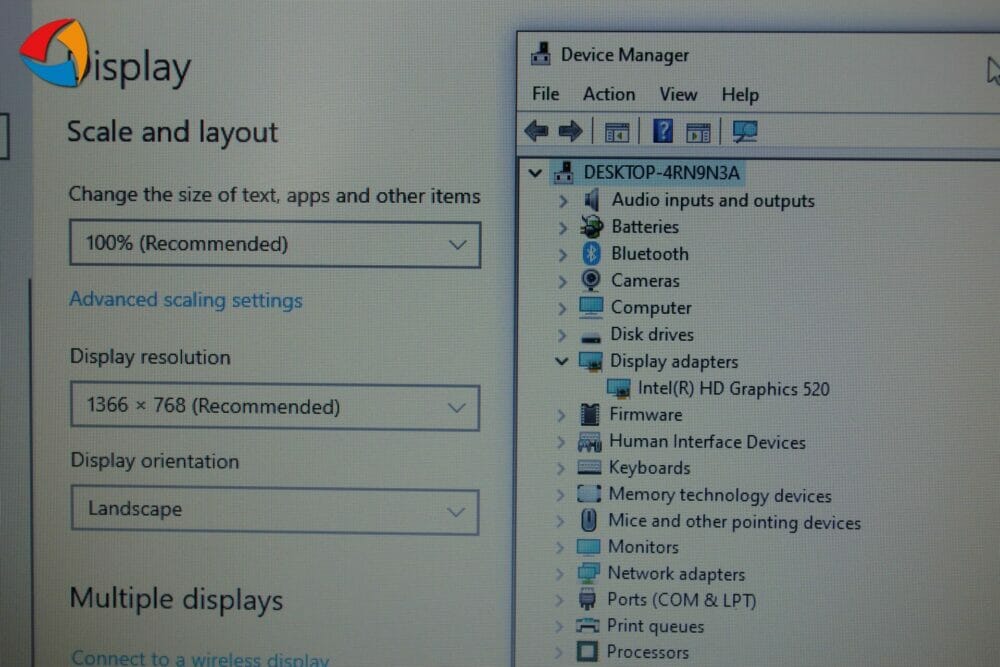Click the blue Help question-mark toolbar icon
Image resolution: width=1000 pixels, height=667 pixels.
663,131
